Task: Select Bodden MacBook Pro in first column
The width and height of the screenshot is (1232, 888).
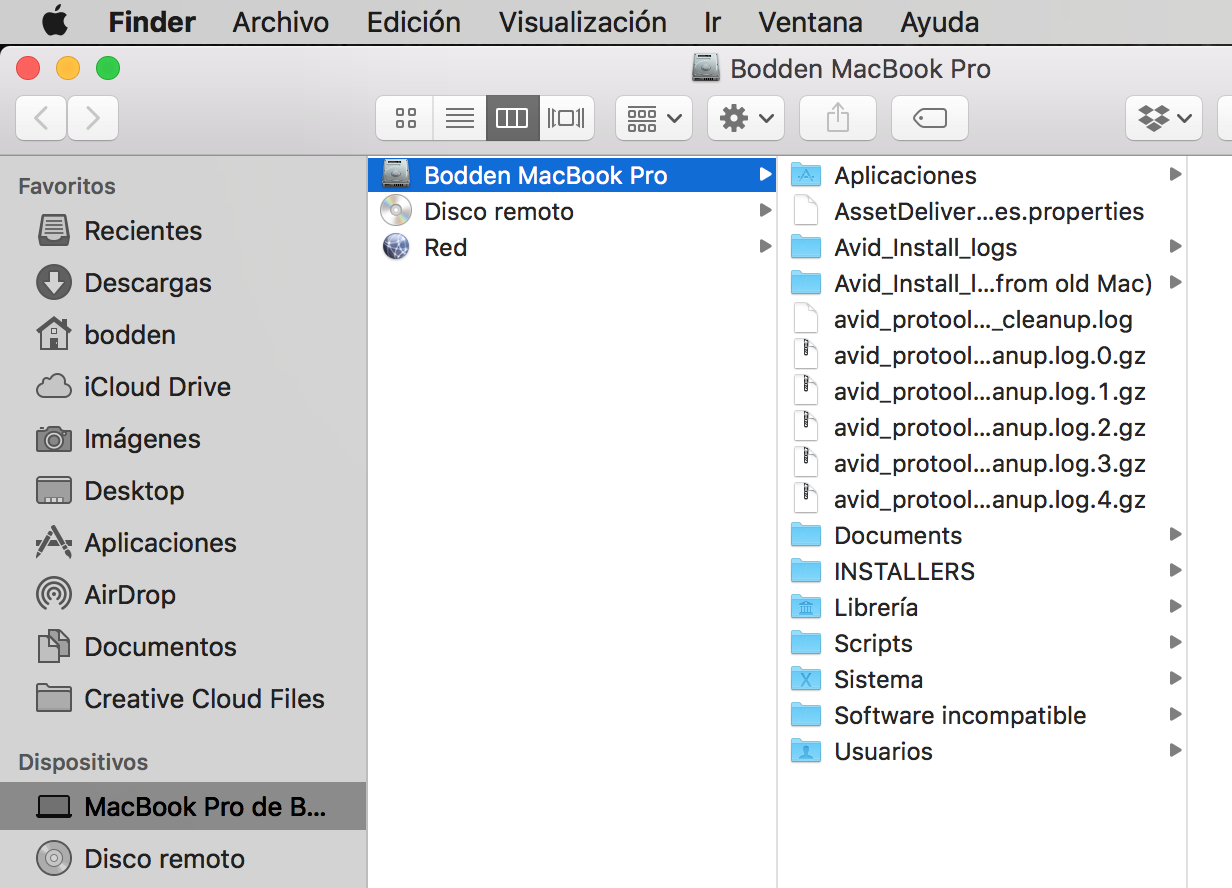Action: click(572, 175)
